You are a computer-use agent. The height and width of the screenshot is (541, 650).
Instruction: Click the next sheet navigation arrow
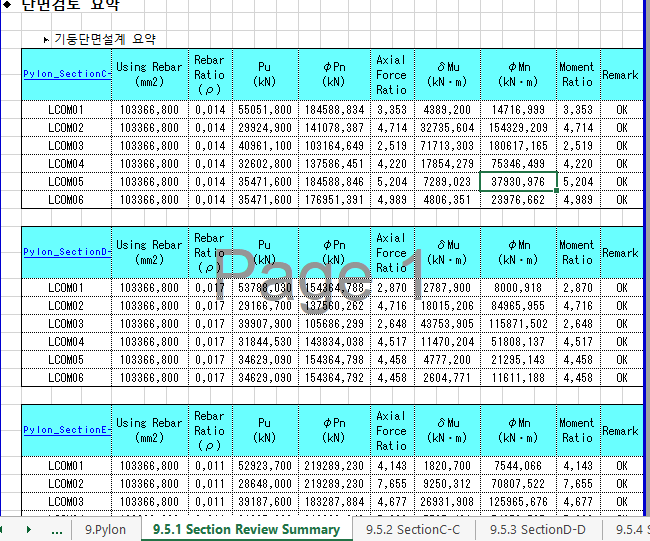tap(29, 529)
